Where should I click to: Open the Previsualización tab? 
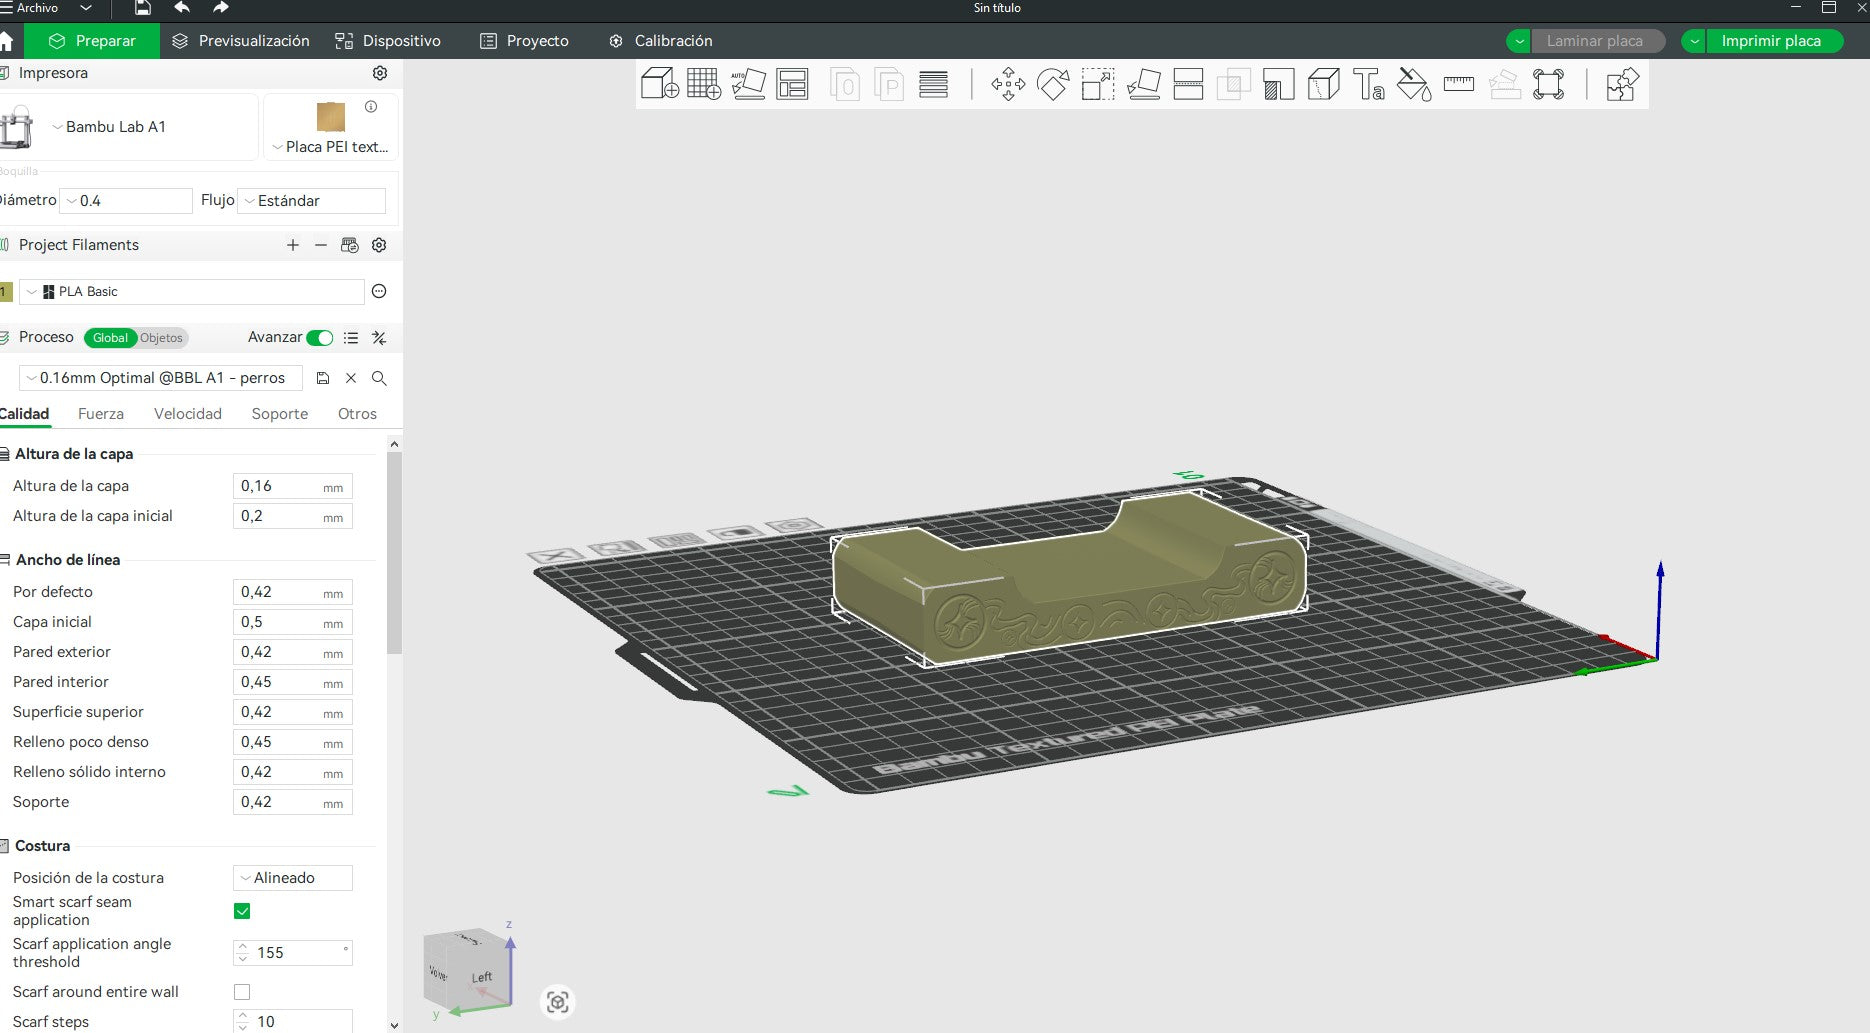(x=241, y=41)
